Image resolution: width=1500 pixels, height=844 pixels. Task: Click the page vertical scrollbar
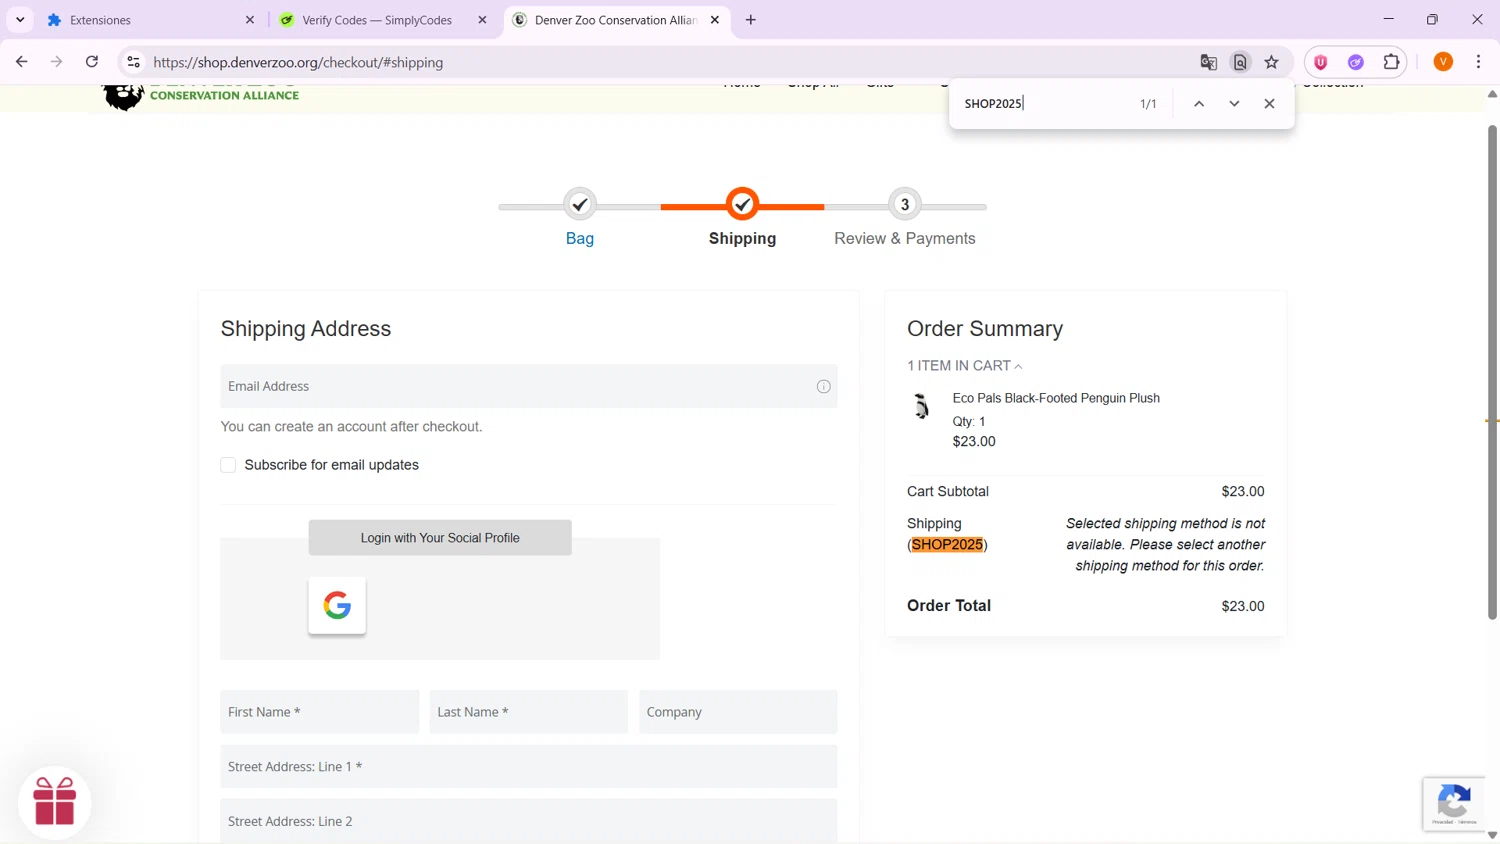click(x=1492, y=372)
